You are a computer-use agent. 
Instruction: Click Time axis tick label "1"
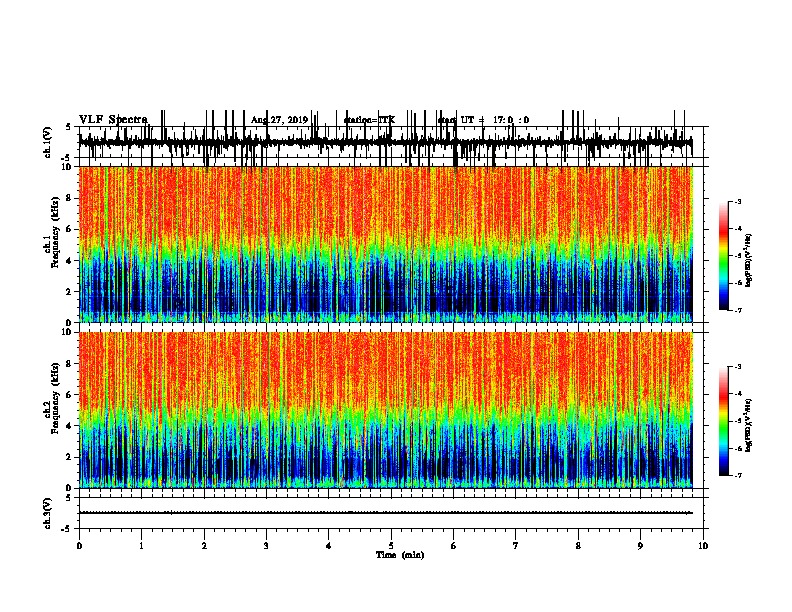(142, 545)
